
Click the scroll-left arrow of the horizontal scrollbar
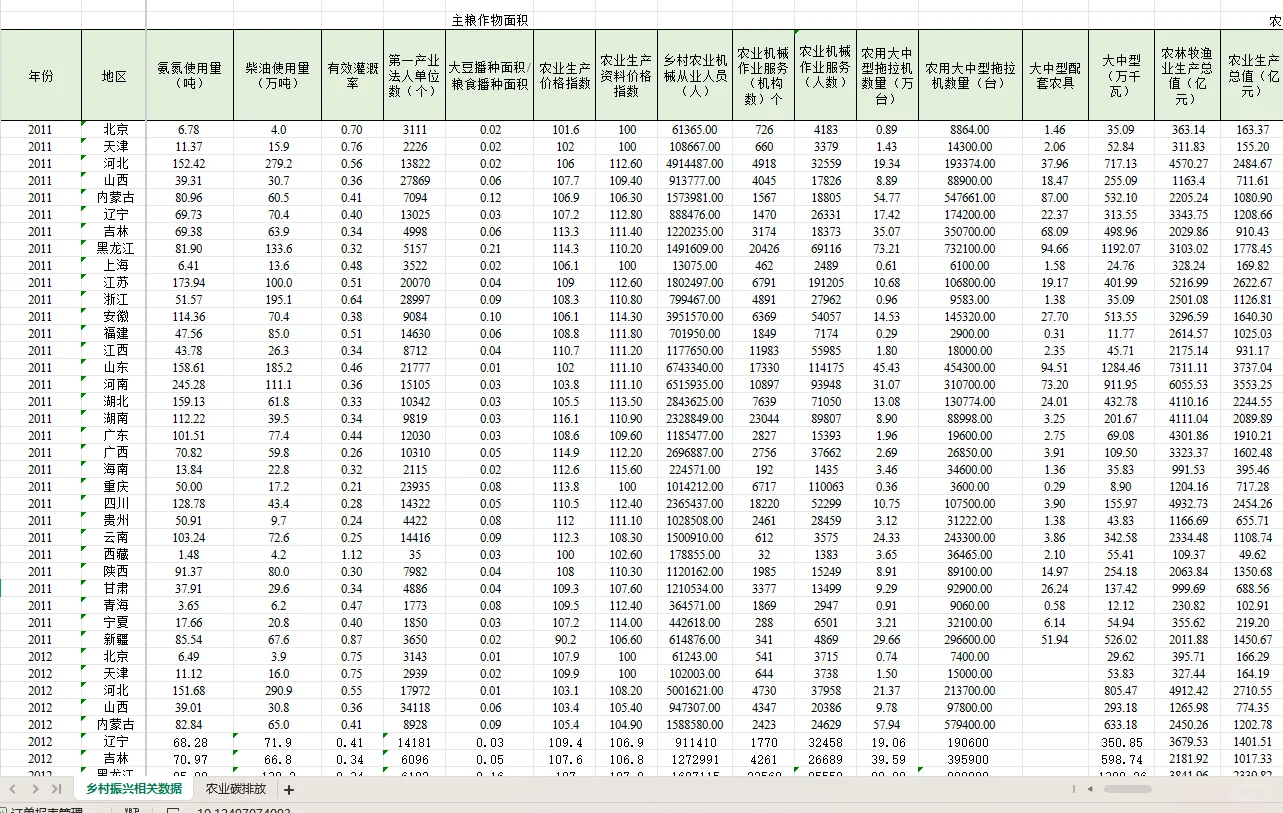pos(1089,788)
